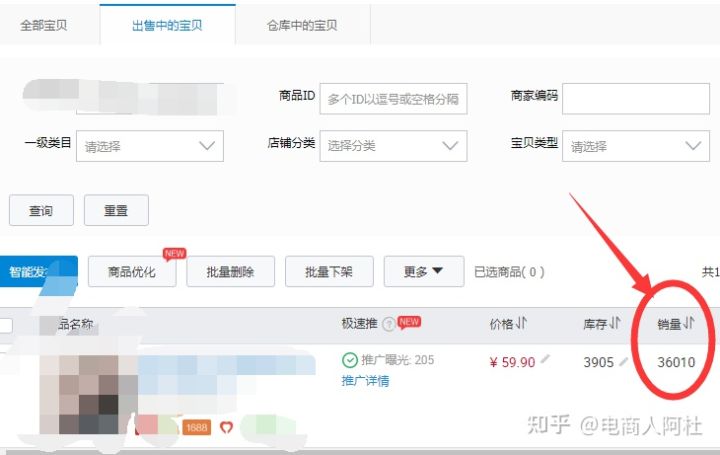Open the 出售中的宝贝 tab
Screen dimensions: 720x455
click(x=167, y=25)
